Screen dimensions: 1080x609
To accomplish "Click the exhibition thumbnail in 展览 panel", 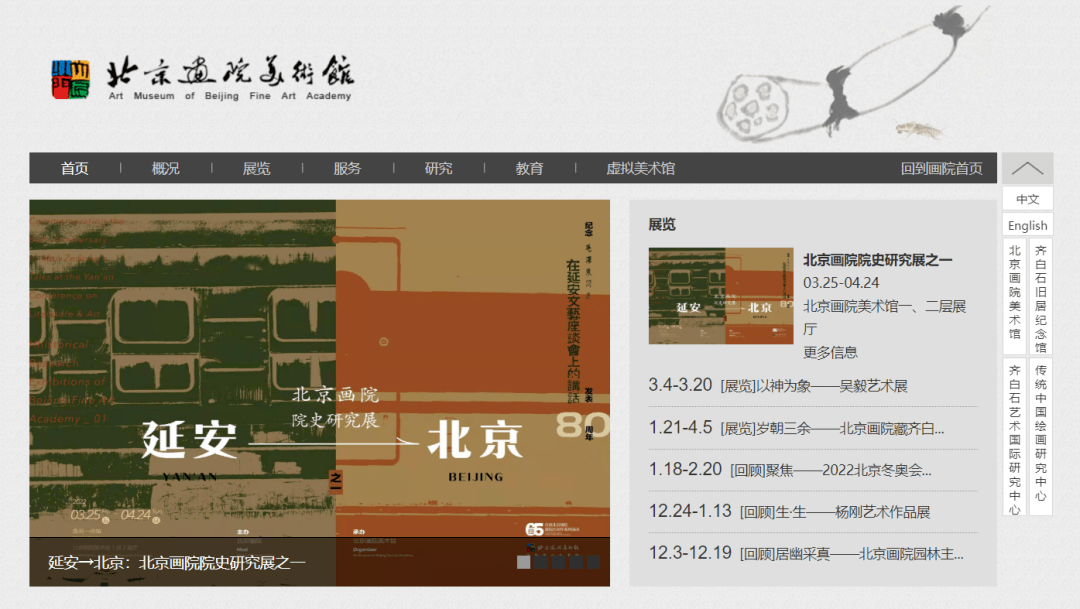I will pyautogui.click(x=720, y=296).
